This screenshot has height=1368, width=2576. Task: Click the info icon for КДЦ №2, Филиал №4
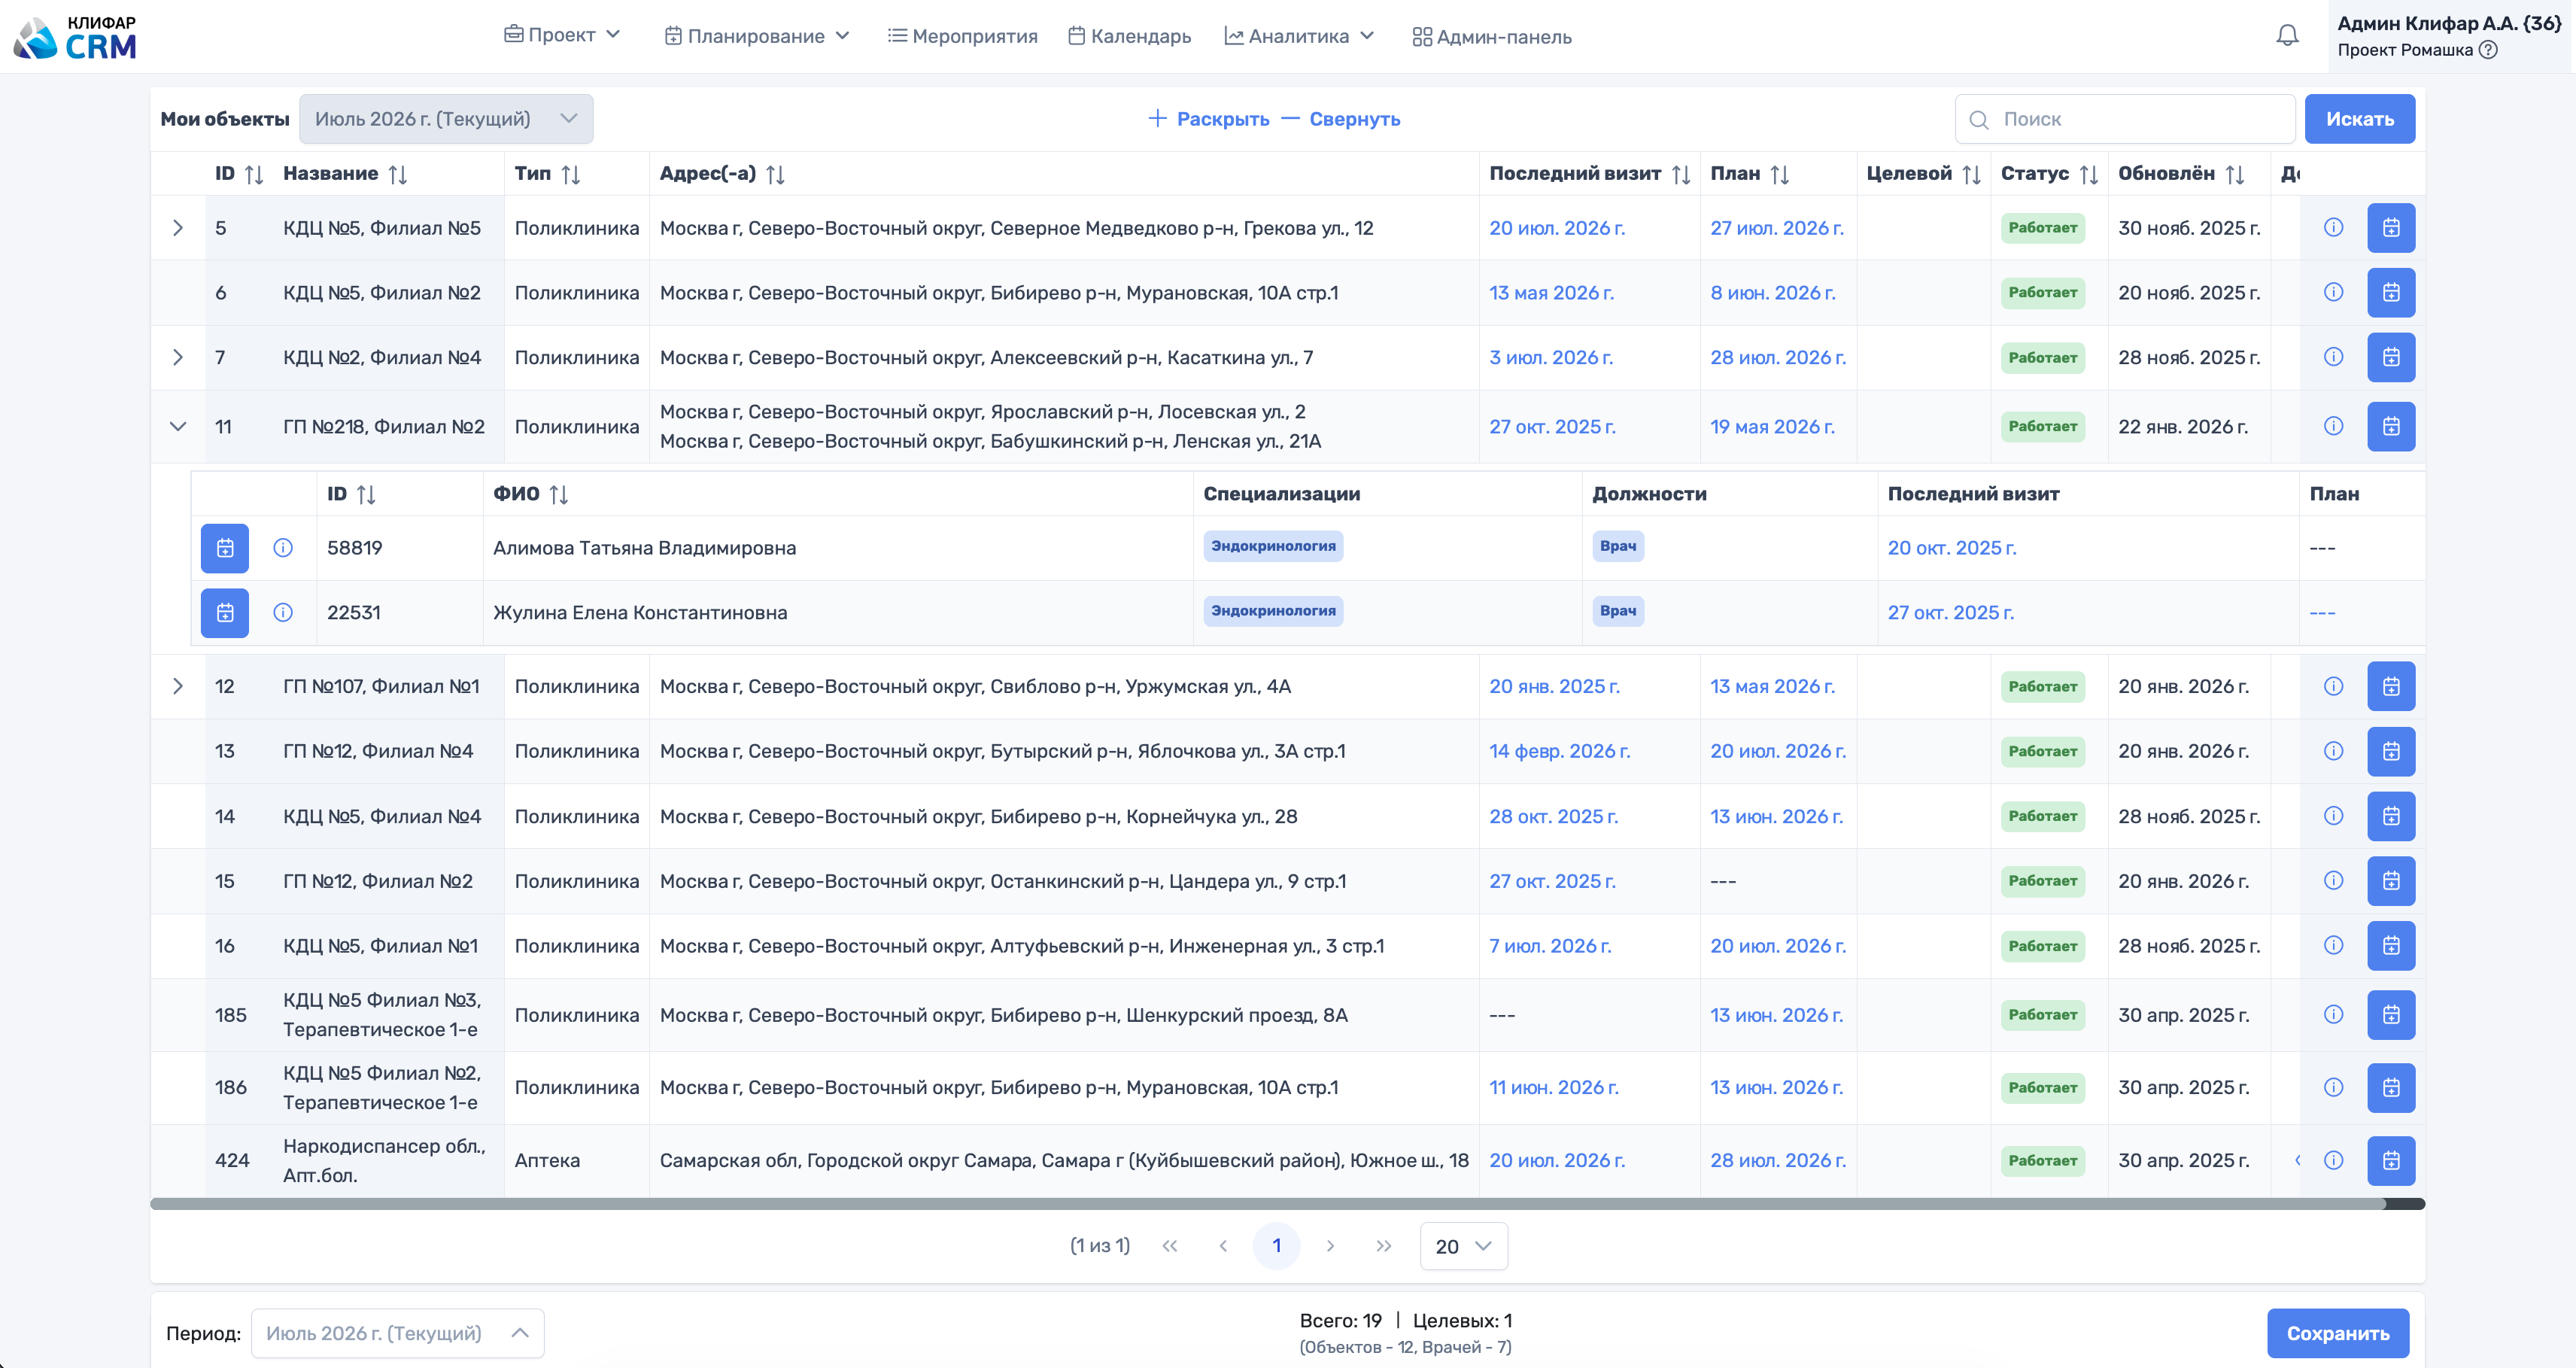coord(2333,357)
